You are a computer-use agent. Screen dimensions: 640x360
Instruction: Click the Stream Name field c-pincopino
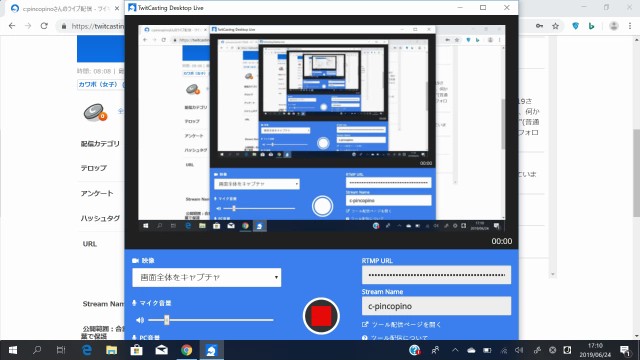(436, 306)
